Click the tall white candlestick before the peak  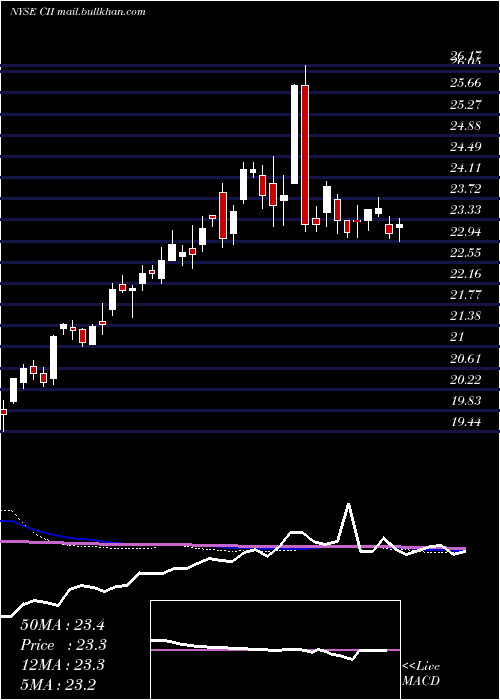(295, 134)
